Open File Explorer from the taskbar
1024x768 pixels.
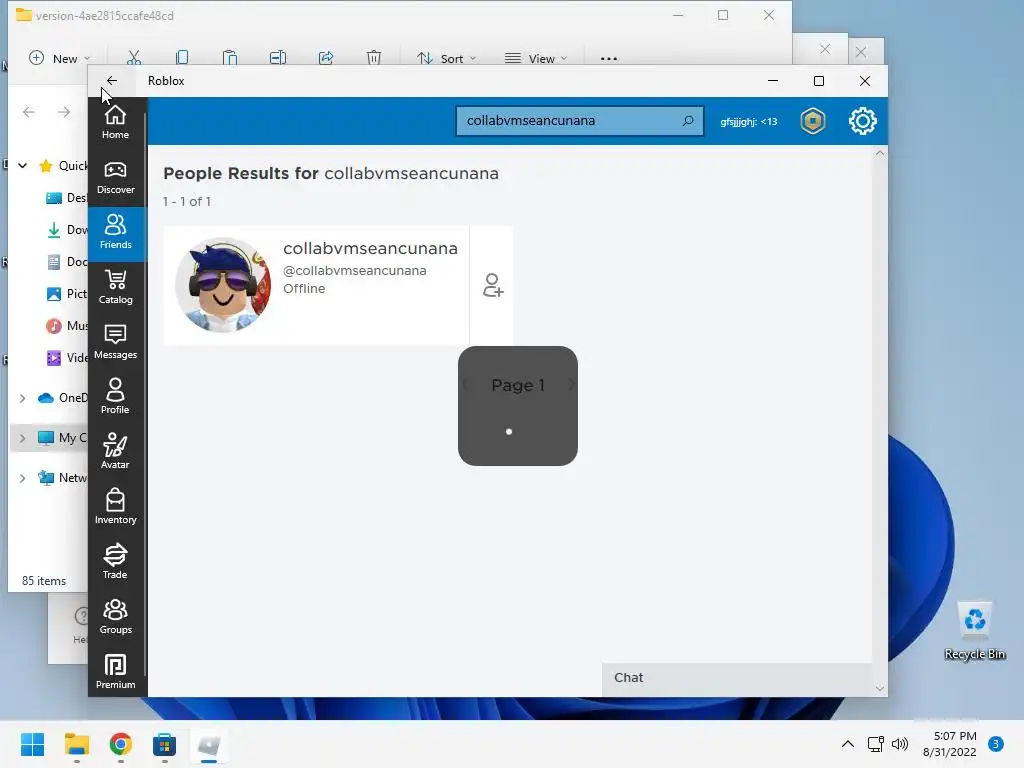click(76, 744)
